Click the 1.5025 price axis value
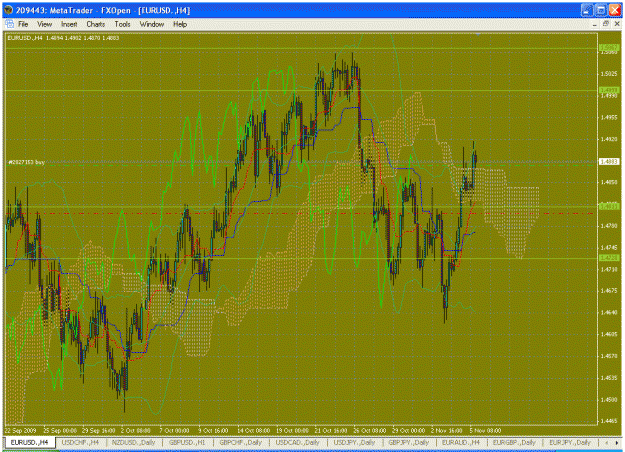 609,74
